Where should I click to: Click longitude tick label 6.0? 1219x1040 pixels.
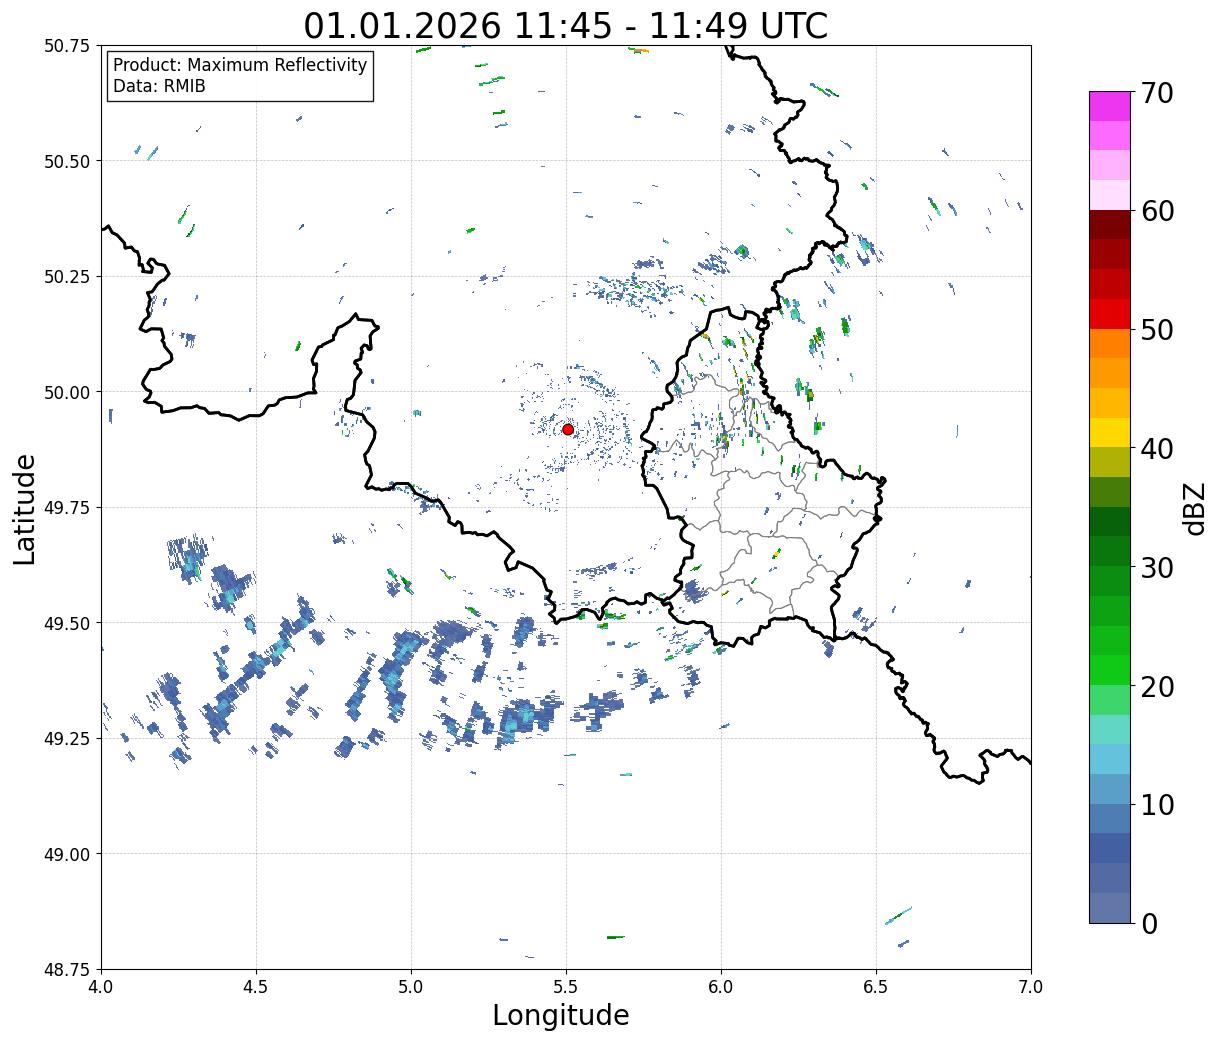pos(721,987)
